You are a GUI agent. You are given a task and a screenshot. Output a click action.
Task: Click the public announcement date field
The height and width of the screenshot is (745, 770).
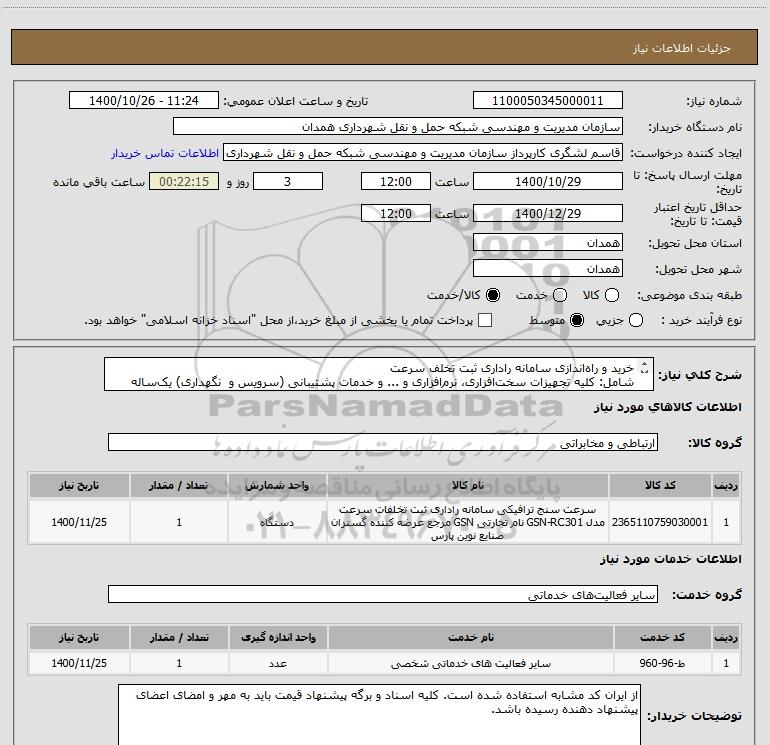[144, 101]
